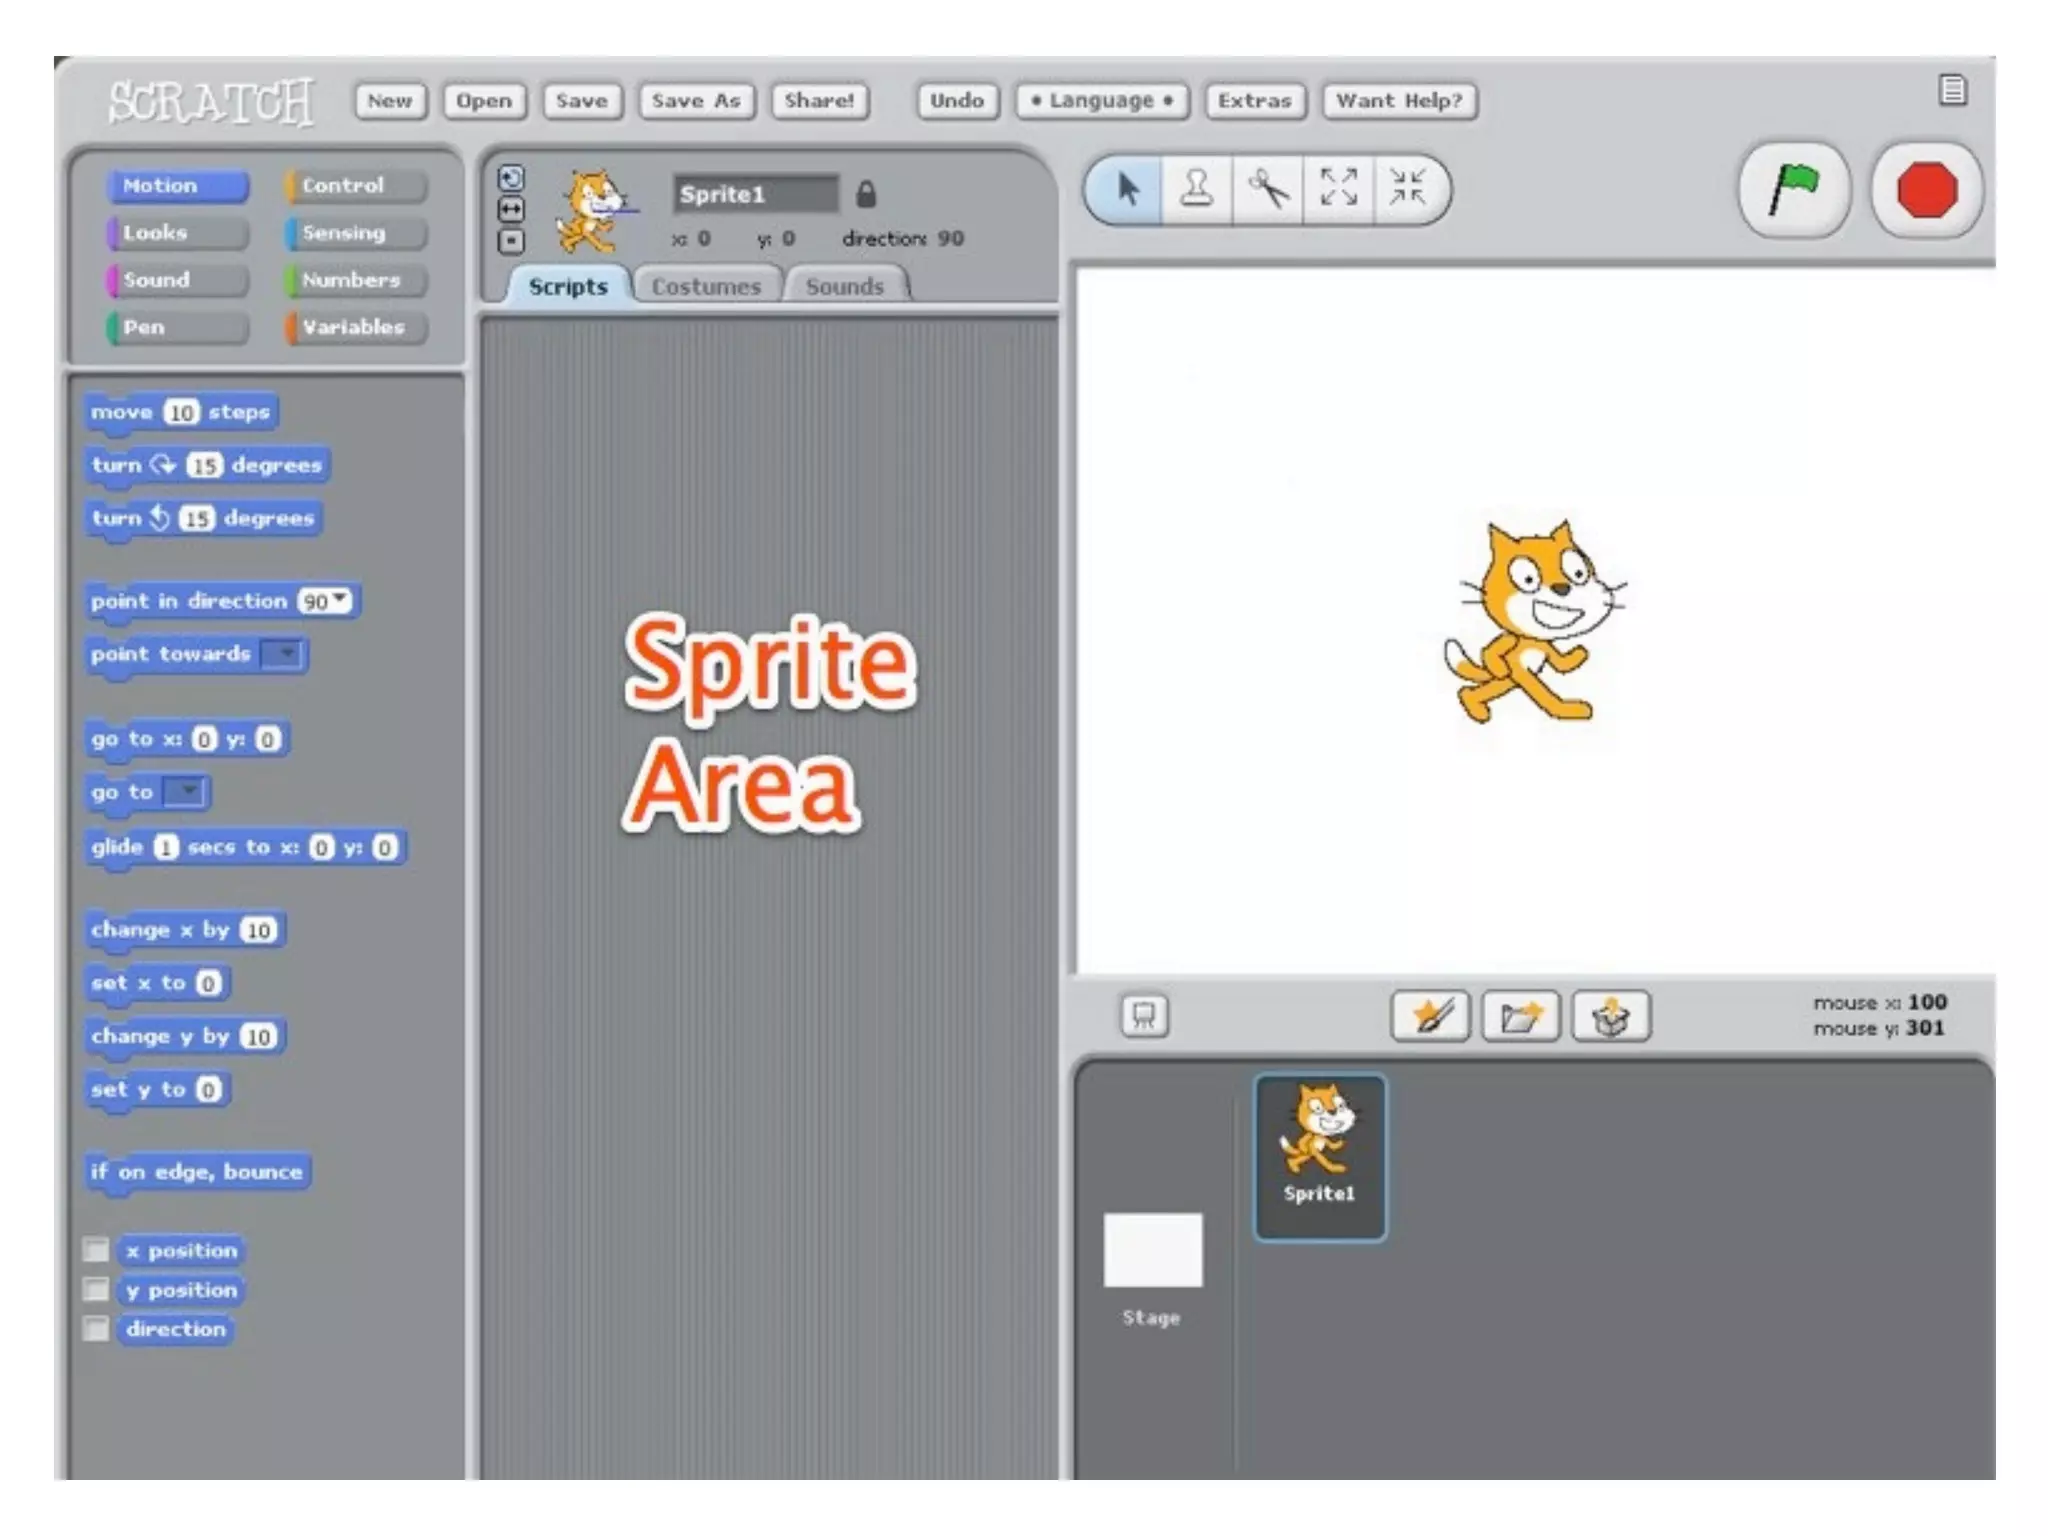Edit value in set y to block

pyautogui.click(x=207, y=1090)
